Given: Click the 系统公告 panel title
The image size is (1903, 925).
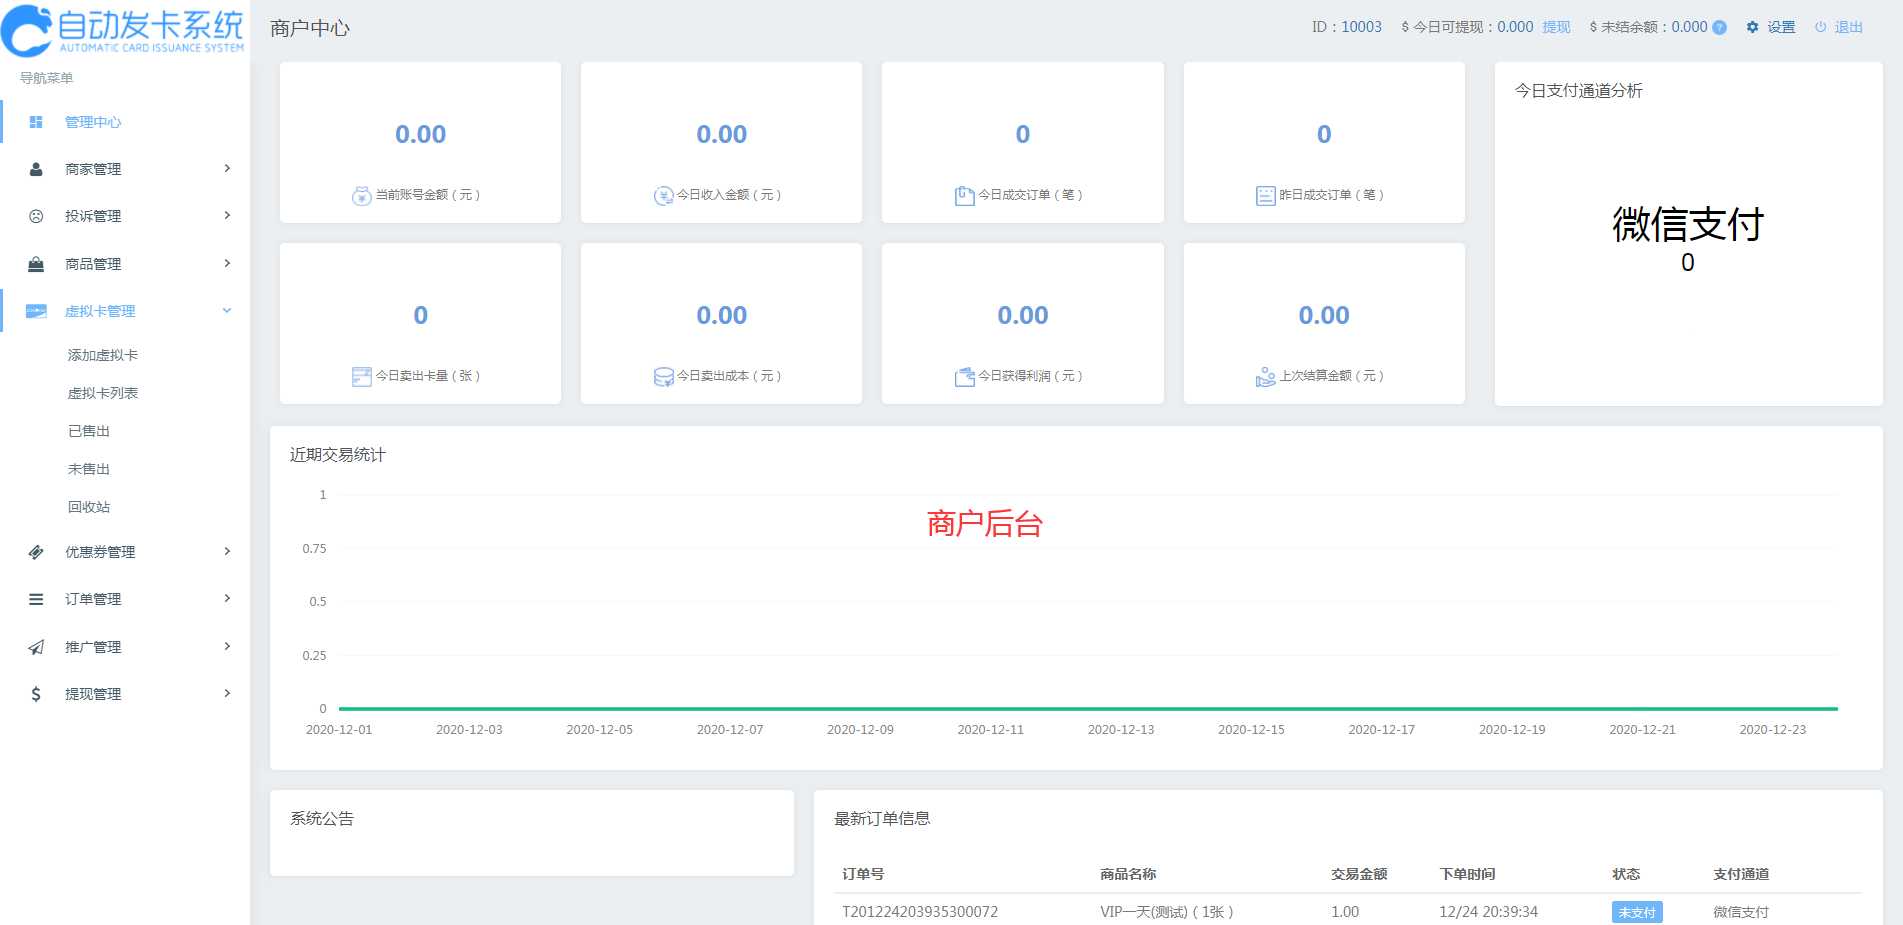Looking at the screenshot, I should 322,819.
